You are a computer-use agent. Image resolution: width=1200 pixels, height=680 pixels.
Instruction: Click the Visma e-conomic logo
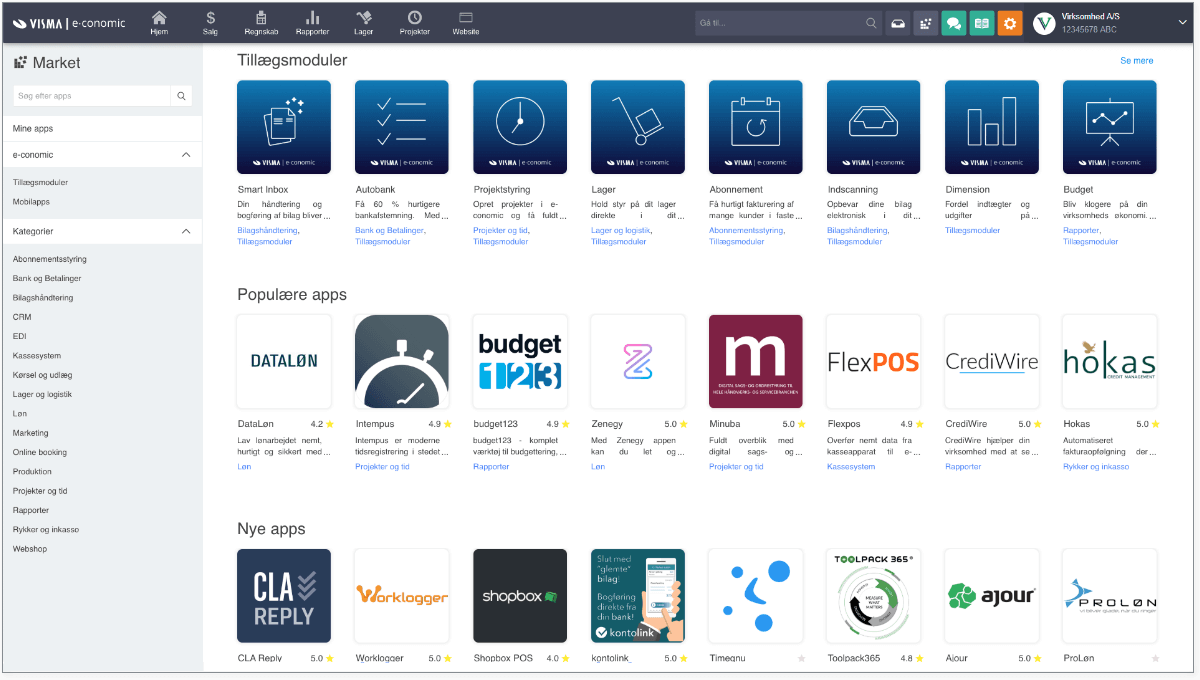[x=70, y=23]
